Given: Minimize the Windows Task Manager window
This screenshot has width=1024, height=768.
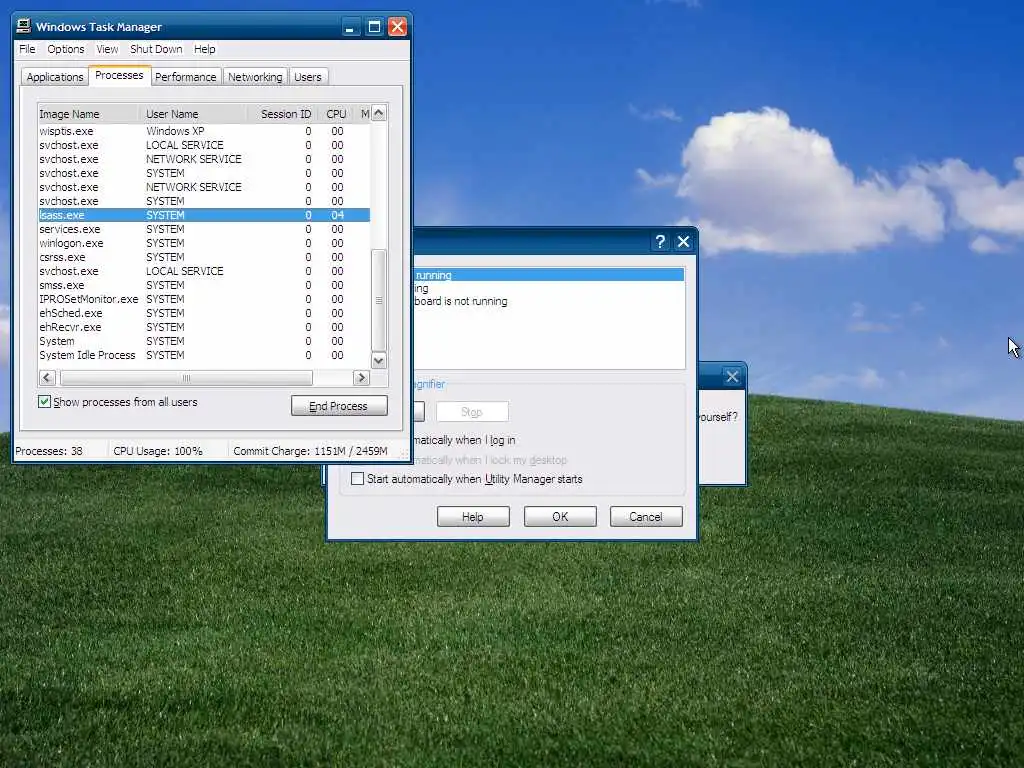Looking at the screenshot, I should point(351,27).
